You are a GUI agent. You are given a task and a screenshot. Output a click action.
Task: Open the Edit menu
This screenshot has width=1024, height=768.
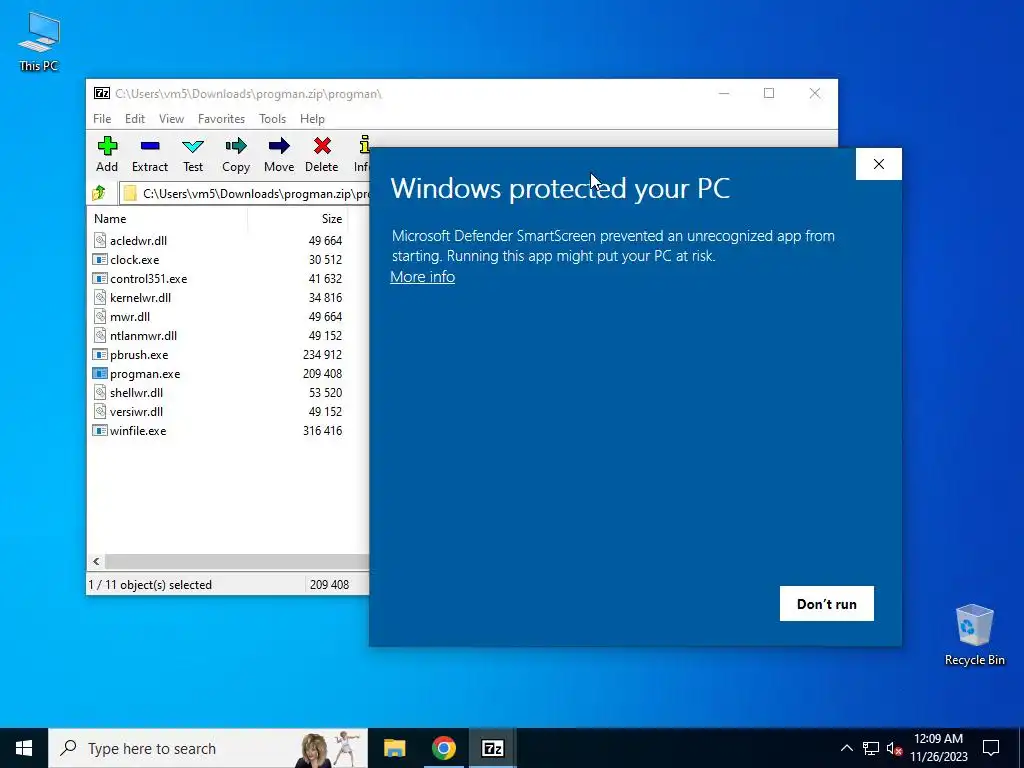[x=135, y=119]
